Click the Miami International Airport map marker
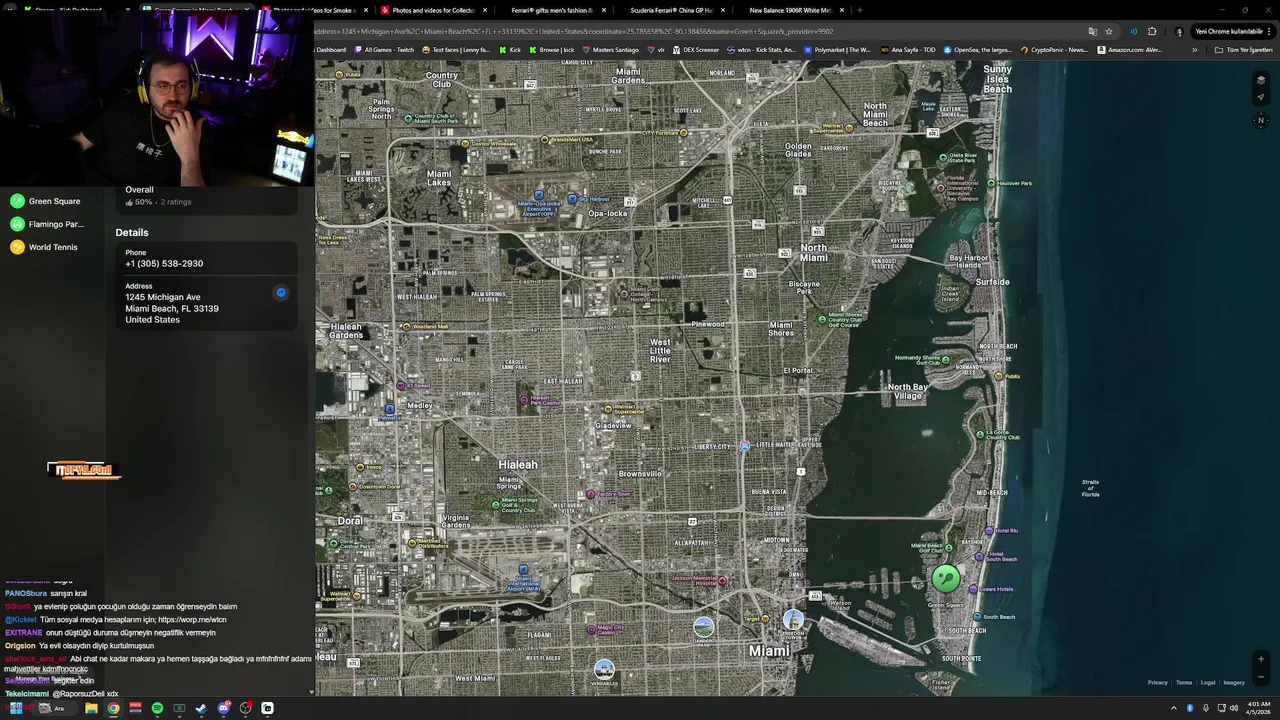1280x720 pixels. [523, 570]
